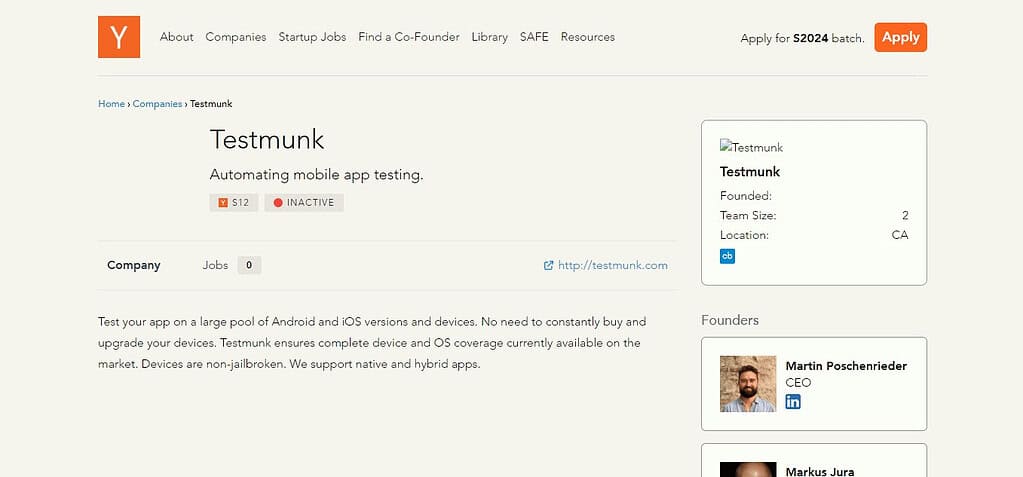The image size is (1023, 477).
Task: Click Martin Poschenrieder's photo
Action: point(748,384)
